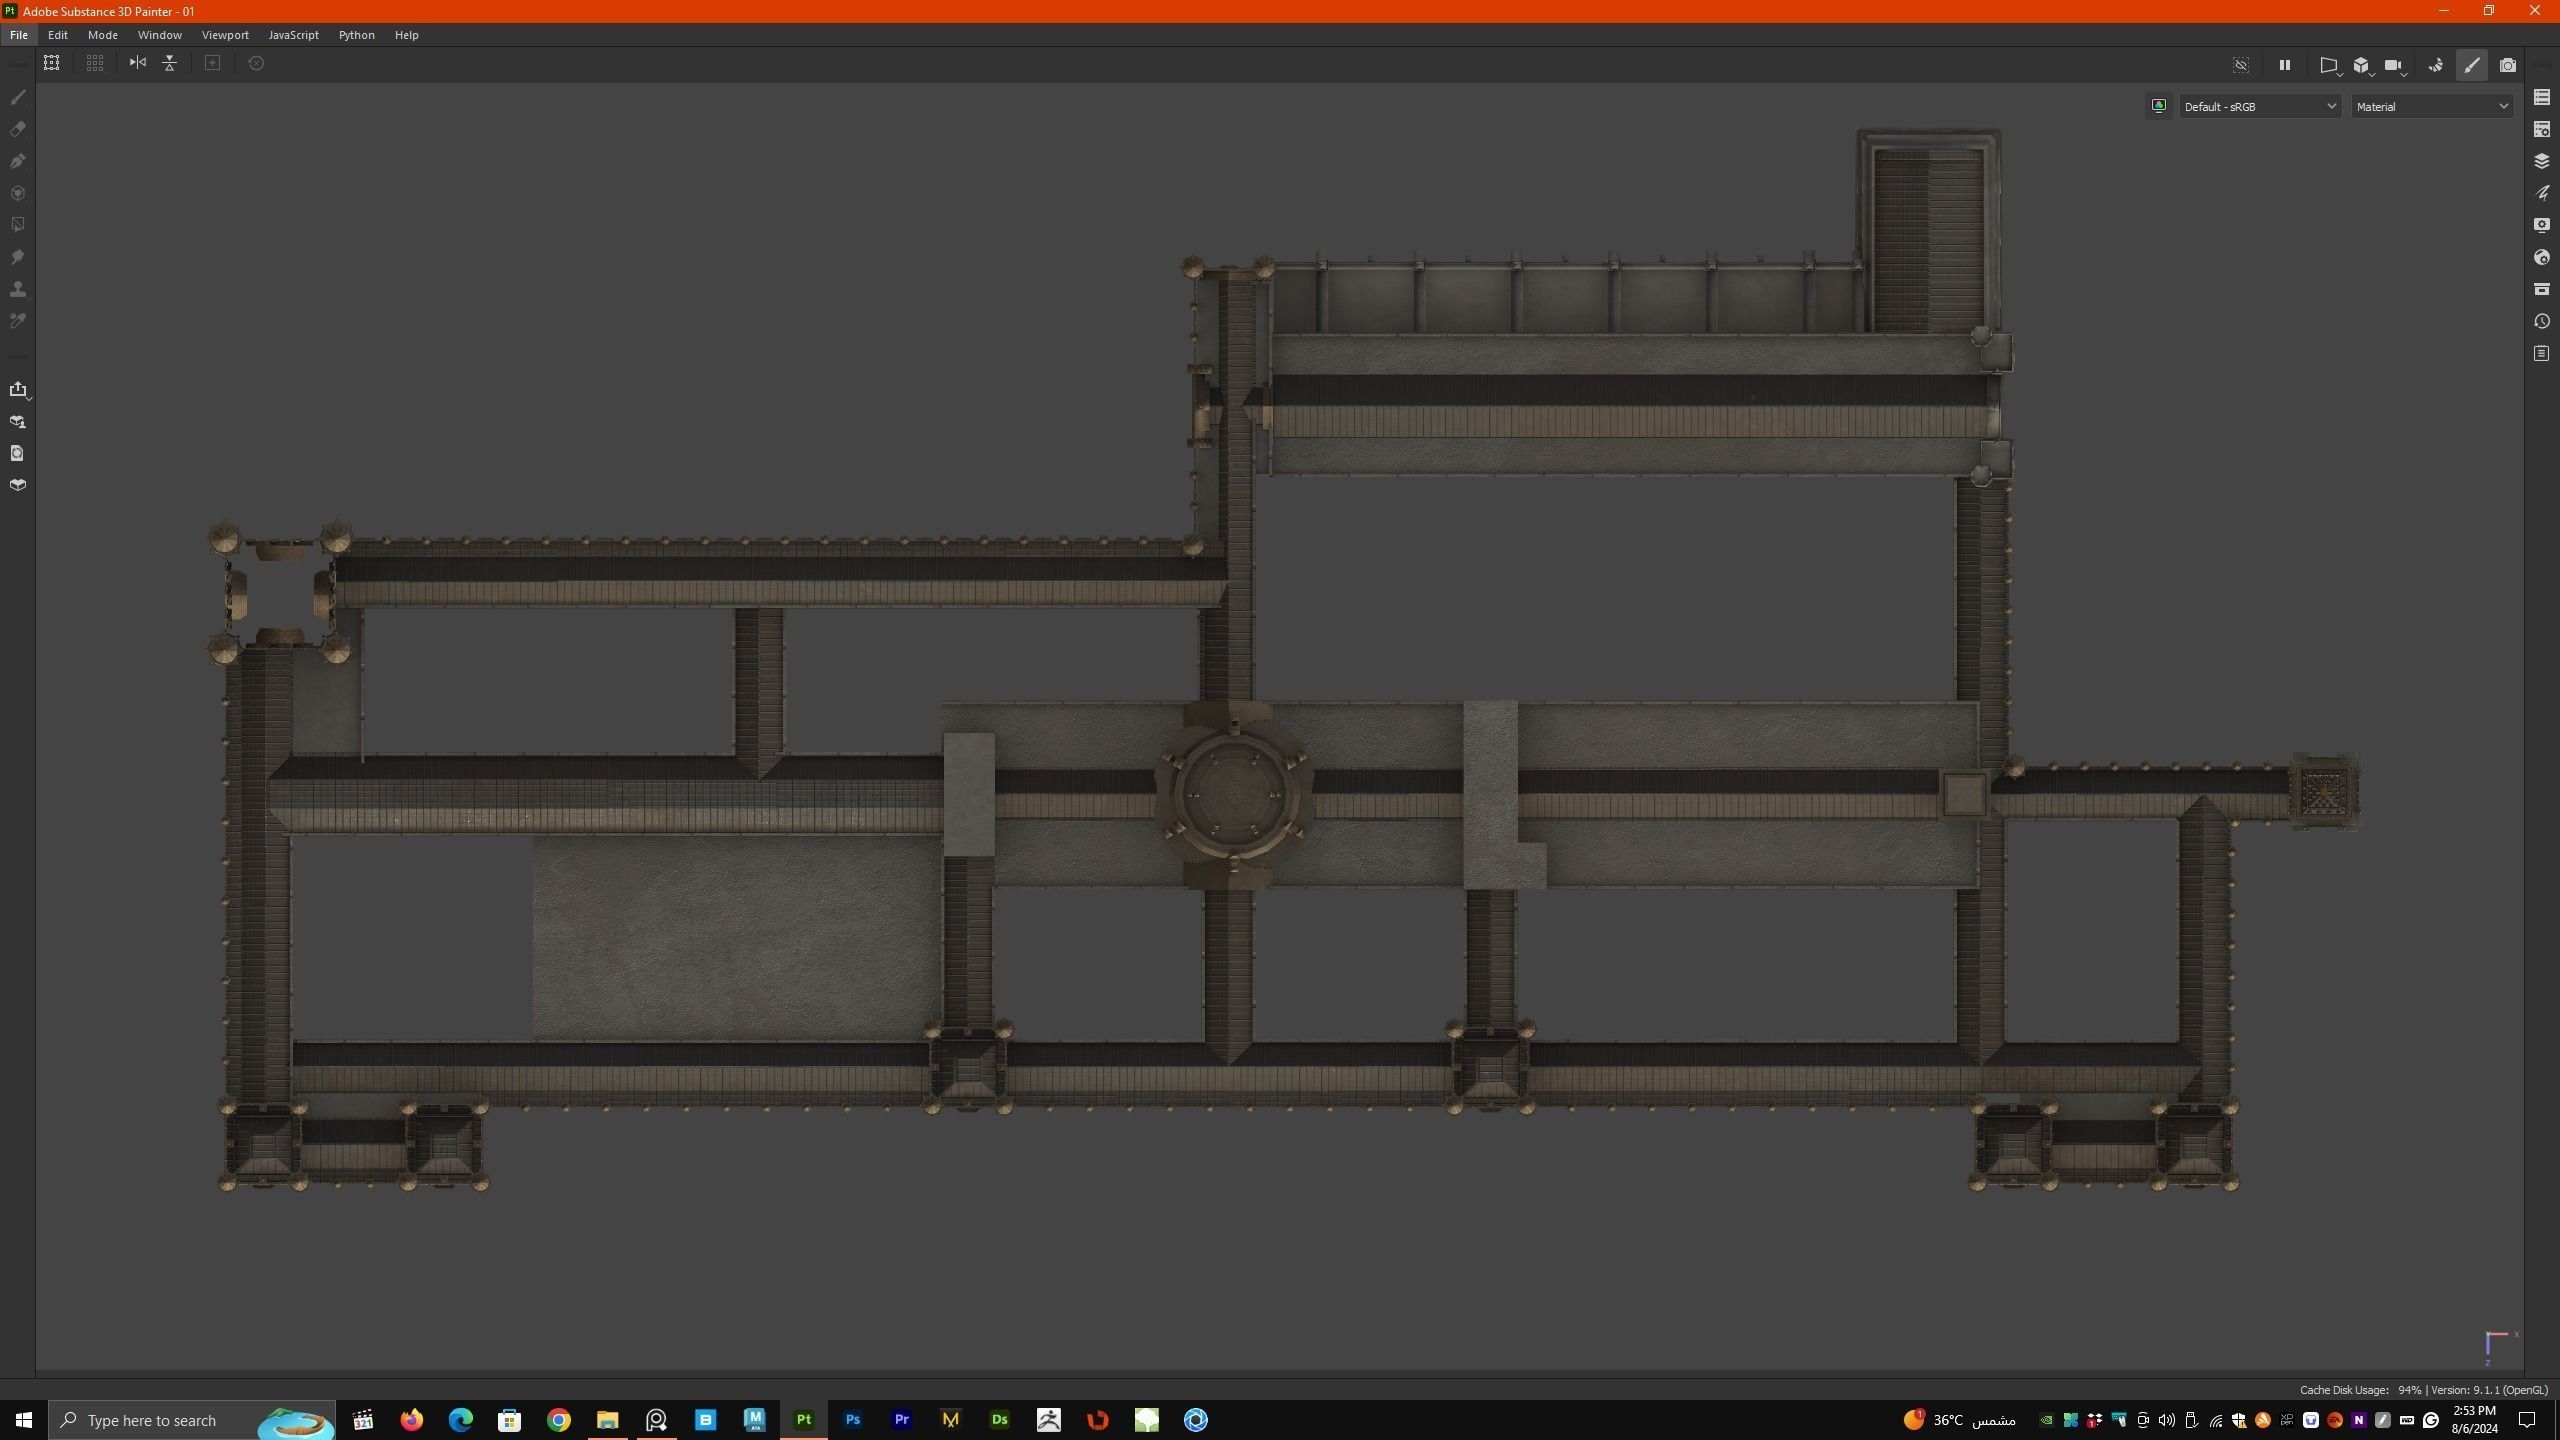Toggle pause engine computation button

point(2284,65)
